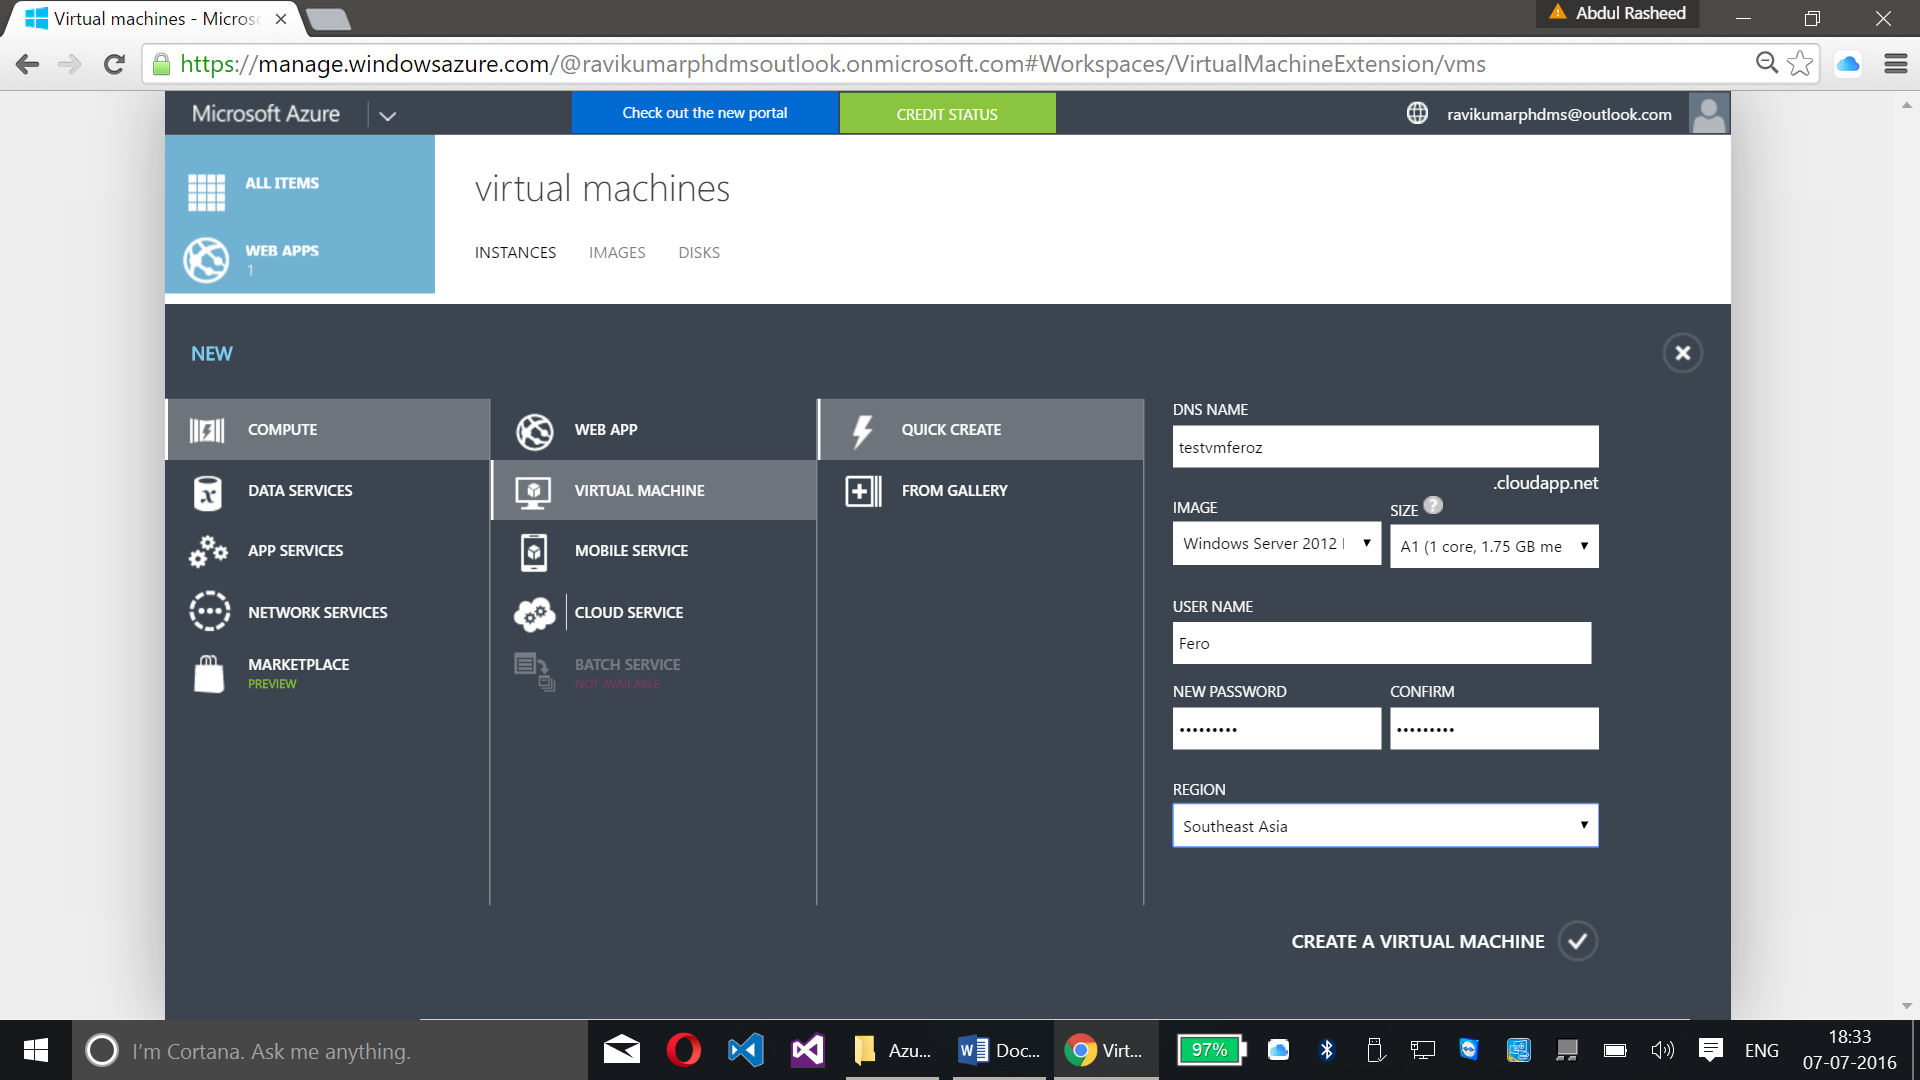Choose the Virtual Machine monitor icon

pyautogui.click(x=533, y=492)
